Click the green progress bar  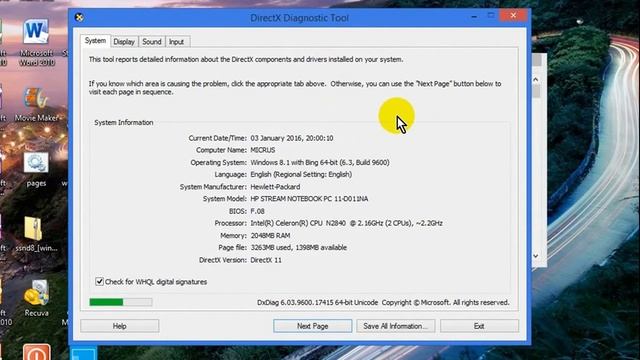[121, 302]
